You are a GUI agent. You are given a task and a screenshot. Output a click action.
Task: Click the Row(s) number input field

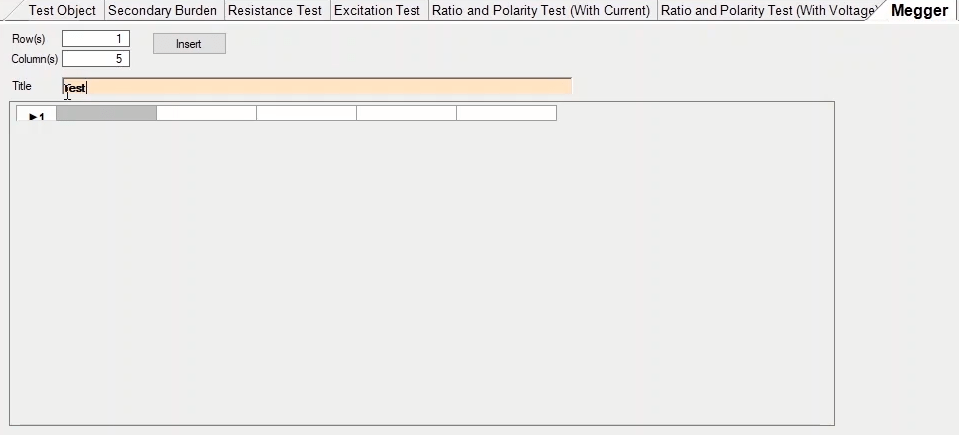(x=96, y=39)
